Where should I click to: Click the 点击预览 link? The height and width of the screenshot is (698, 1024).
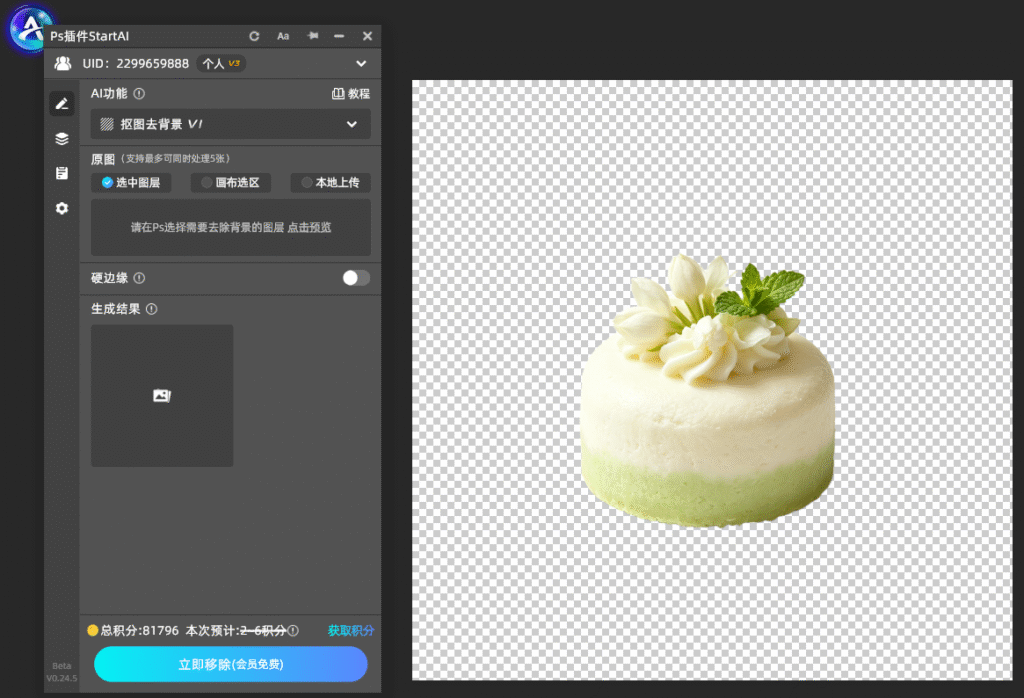(x=310, y=227)
